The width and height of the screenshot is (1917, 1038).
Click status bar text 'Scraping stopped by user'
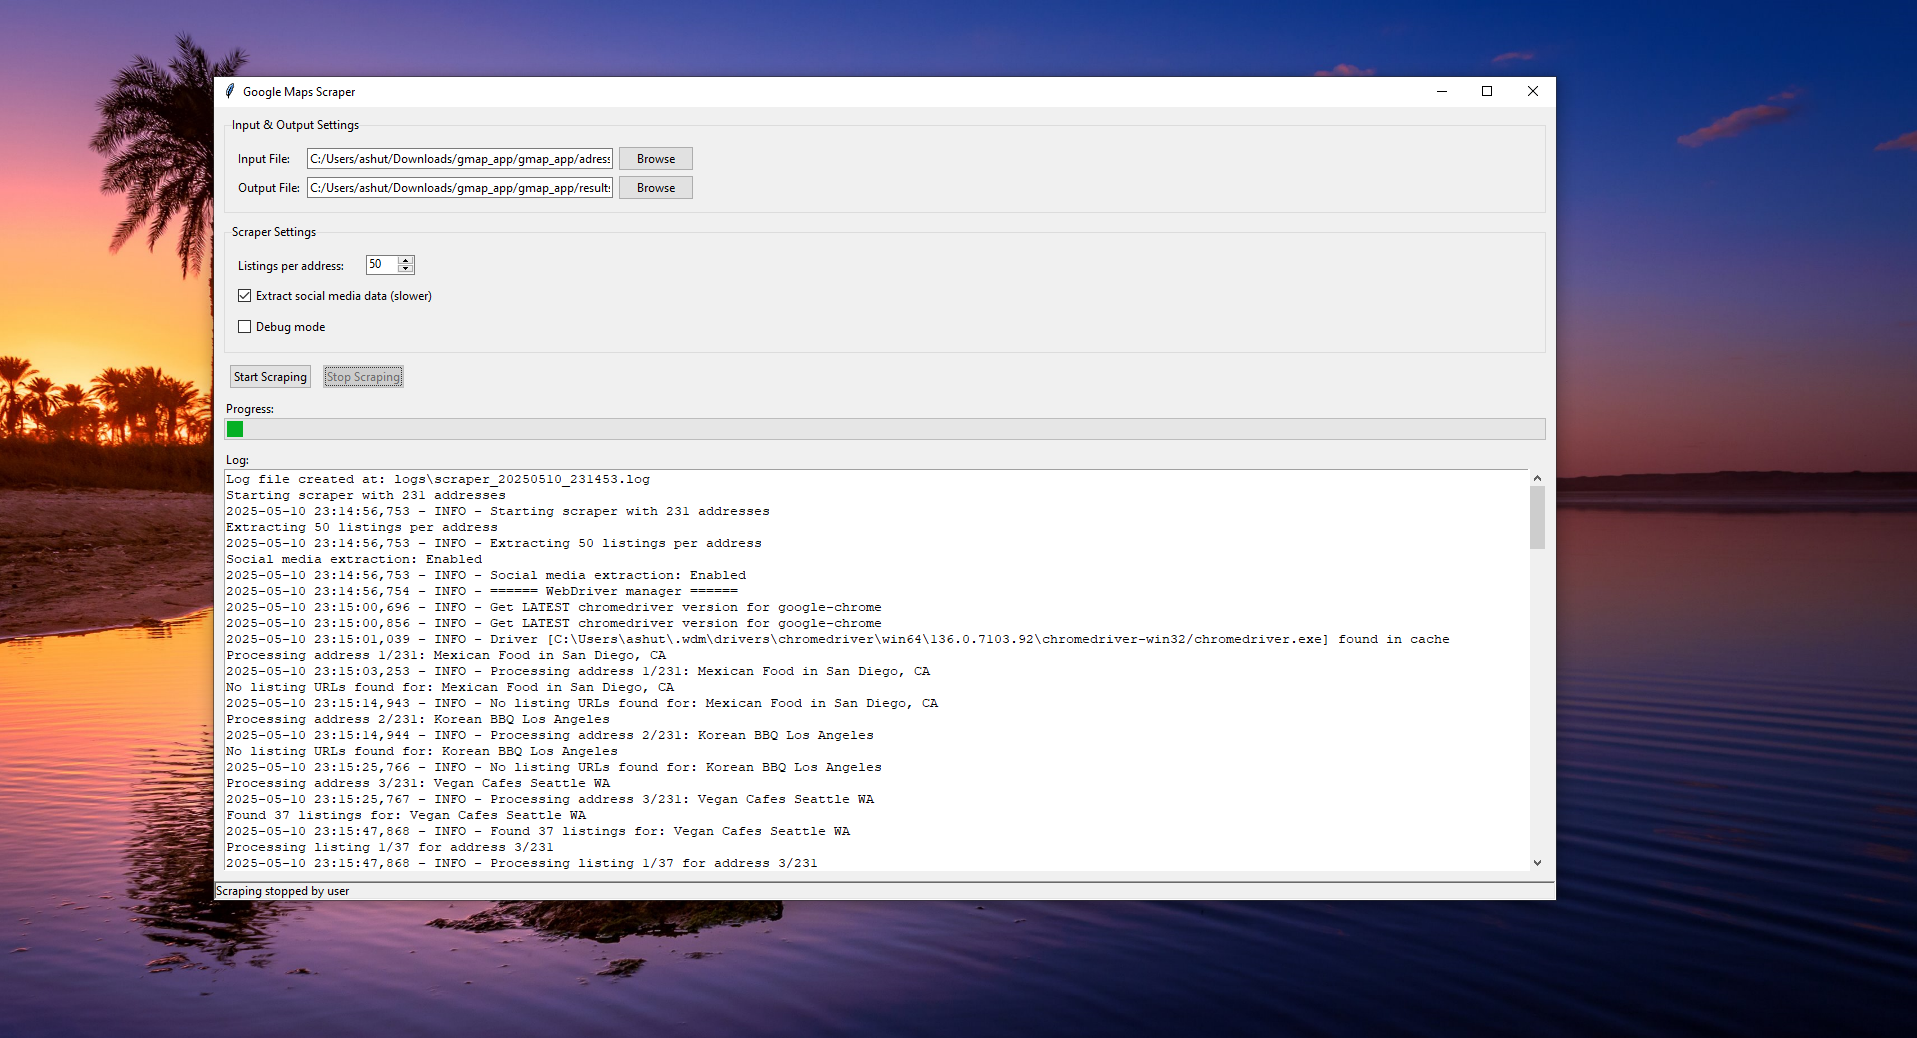pyautogui.click(x=283, y=891)
